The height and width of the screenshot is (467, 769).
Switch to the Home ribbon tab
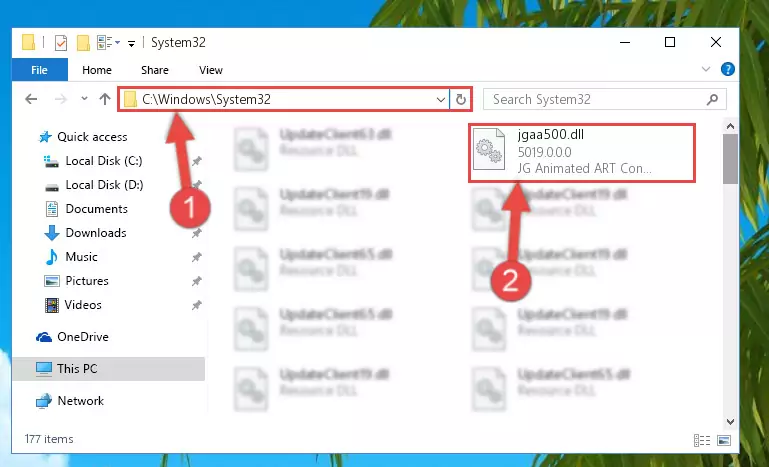tap(97, 70)
